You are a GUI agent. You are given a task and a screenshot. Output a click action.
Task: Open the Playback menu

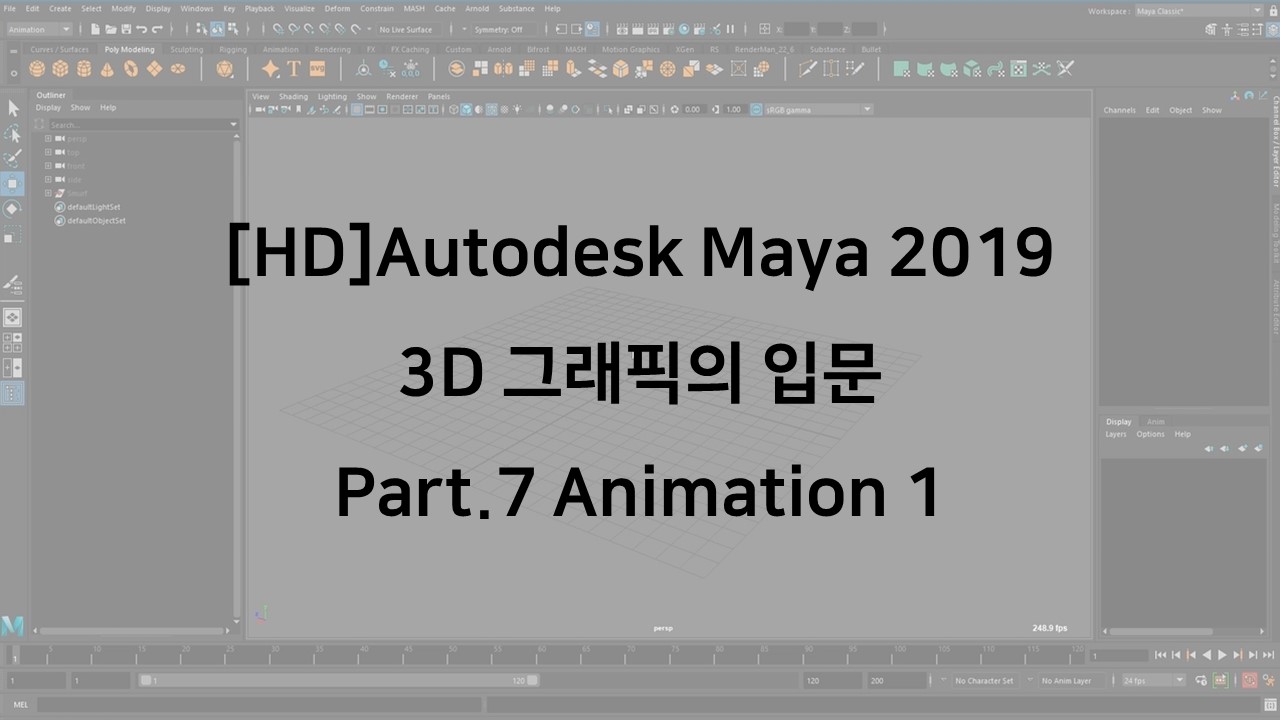[259, 8]
